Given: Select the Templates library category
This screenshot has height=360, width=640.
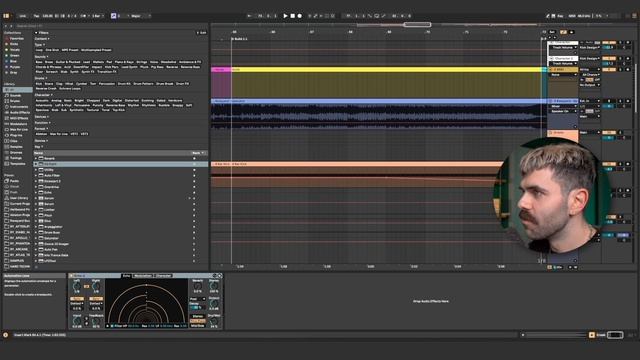Looking at the screenshot, I should pos(17,164).
